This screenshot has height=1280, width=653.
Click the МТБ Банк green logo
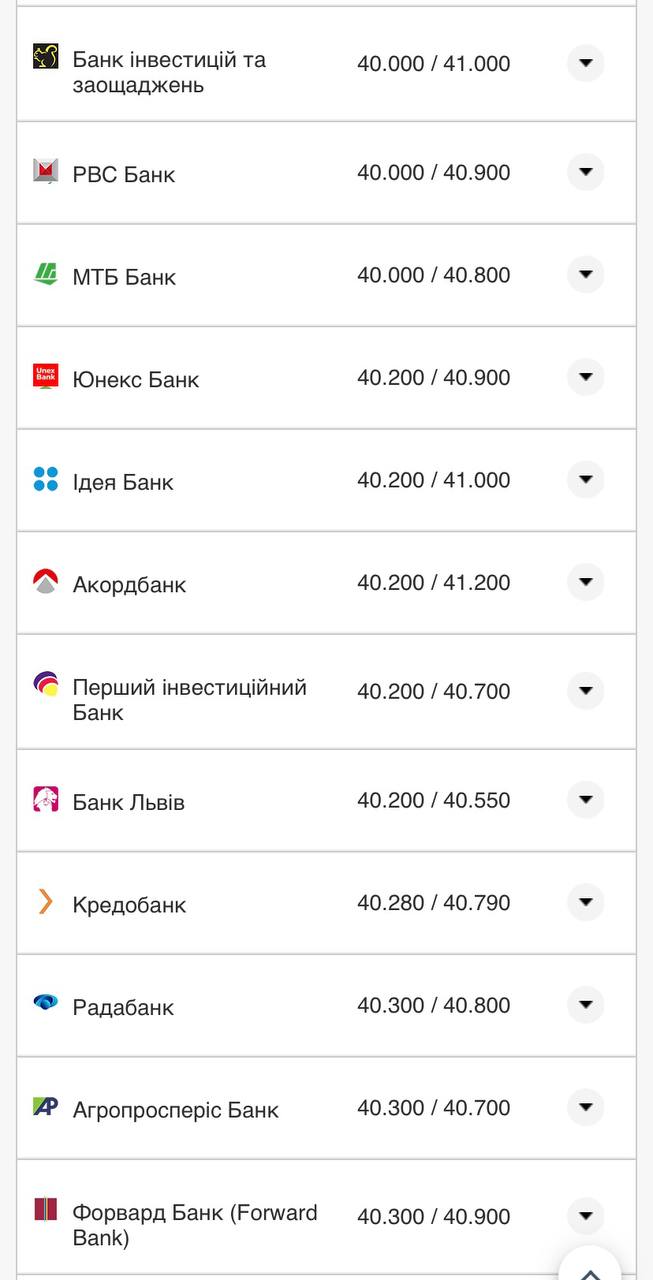[46, 274]
